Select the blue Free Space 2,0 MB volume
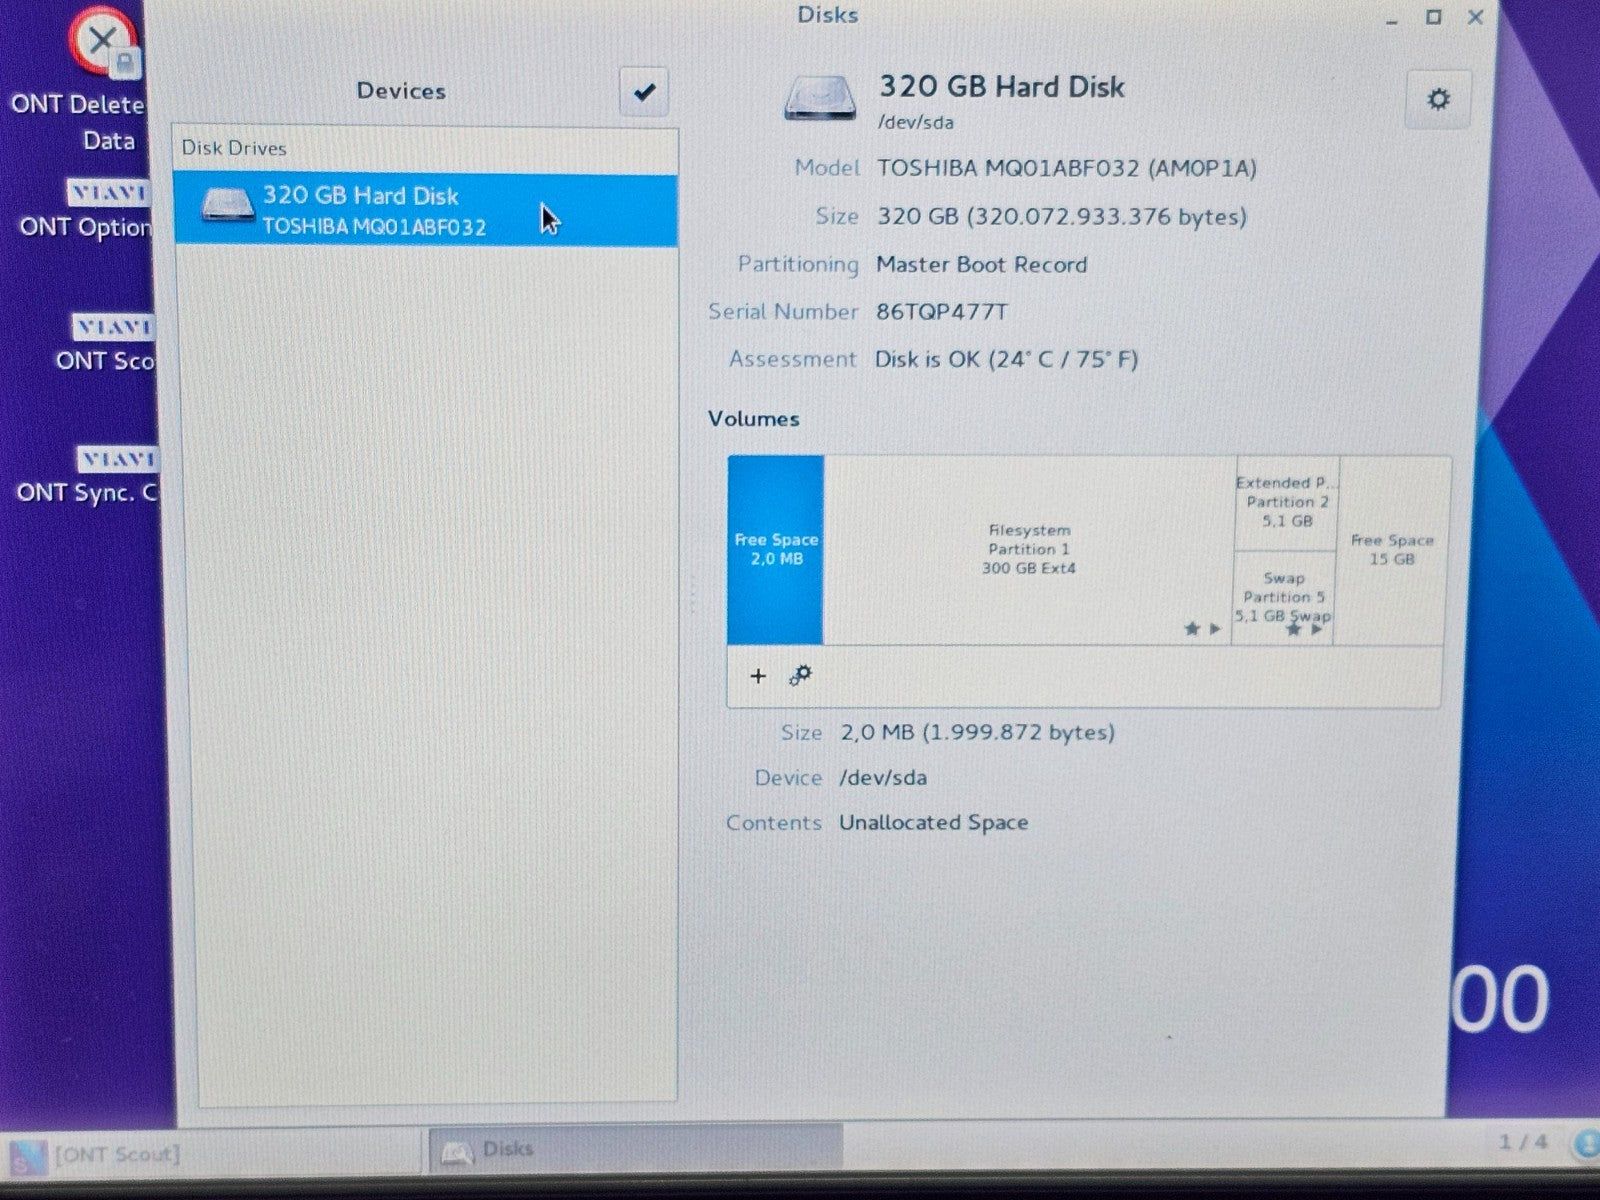This screenshot has height=1200, width=1600. pyautogui.click(x=776, y=549)
